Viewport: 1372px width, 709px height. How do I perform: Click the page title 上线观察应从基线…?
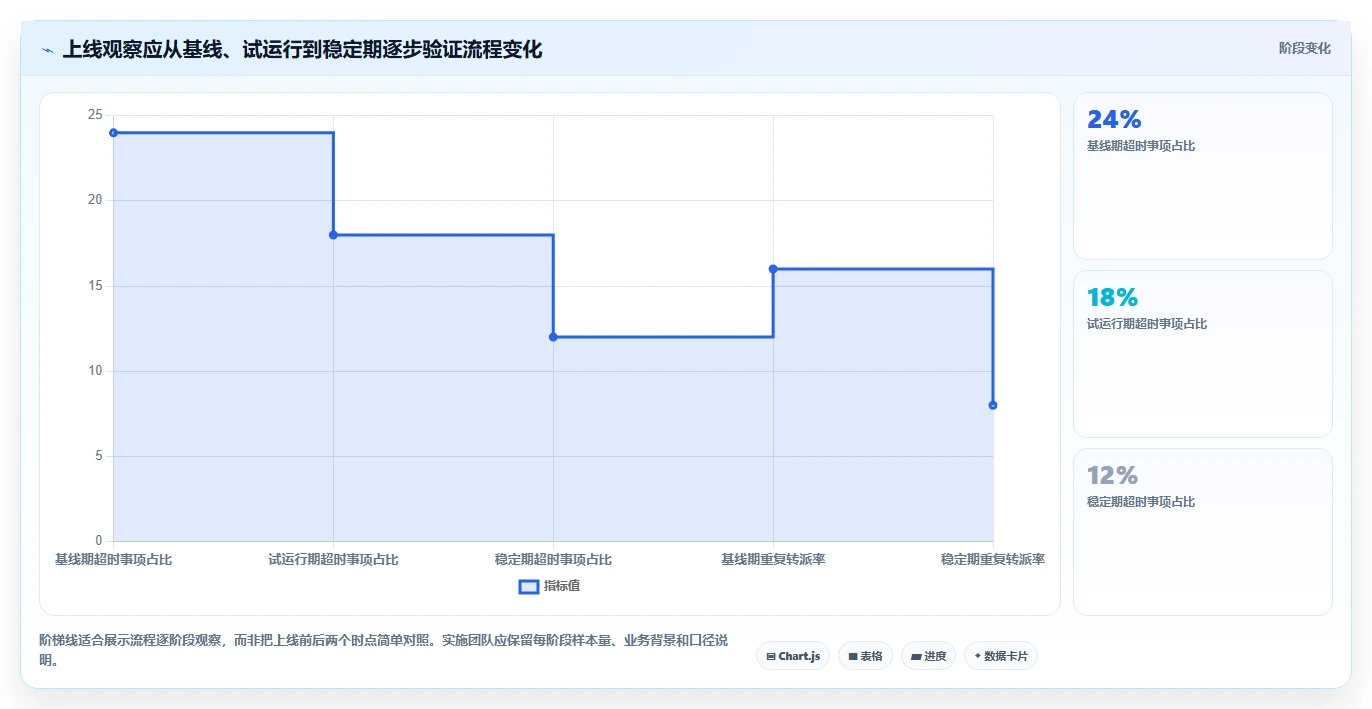[302, 49]
